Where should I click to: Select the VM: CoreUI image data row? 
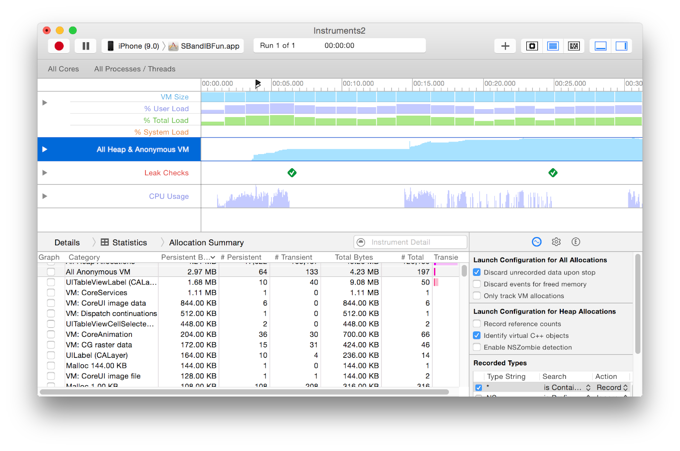[249, 303]
